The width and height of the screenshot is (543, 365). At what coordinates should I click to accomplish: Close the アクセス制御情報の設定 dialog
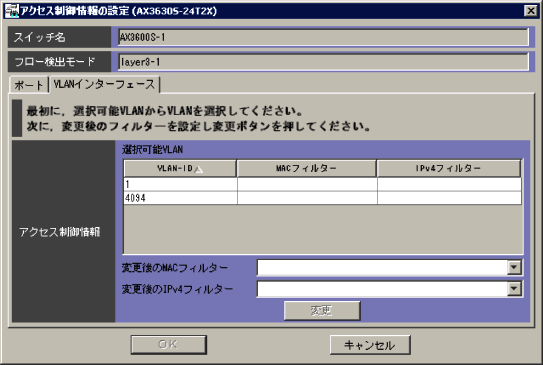[531, 11]
